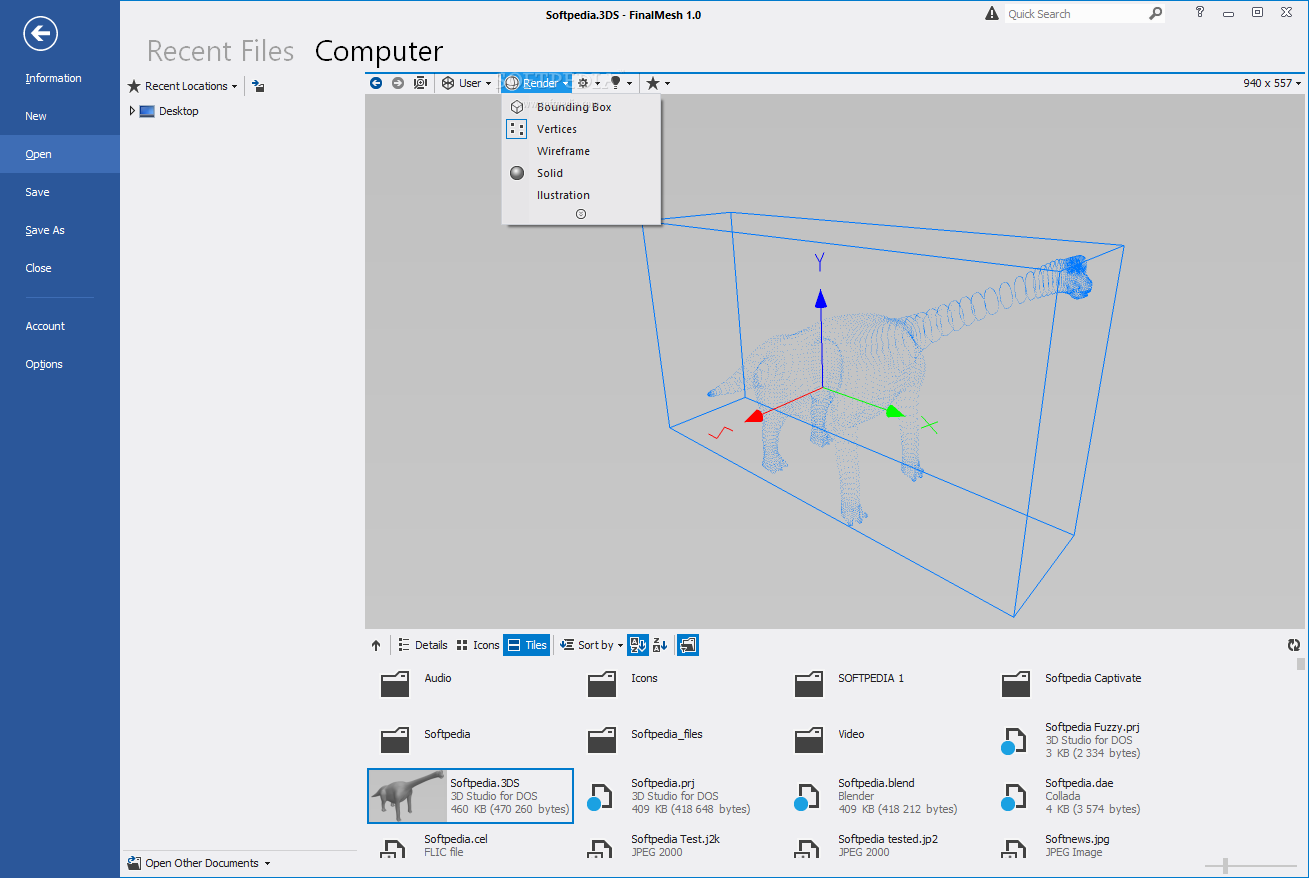Click into the Quick Search field

1074,14
